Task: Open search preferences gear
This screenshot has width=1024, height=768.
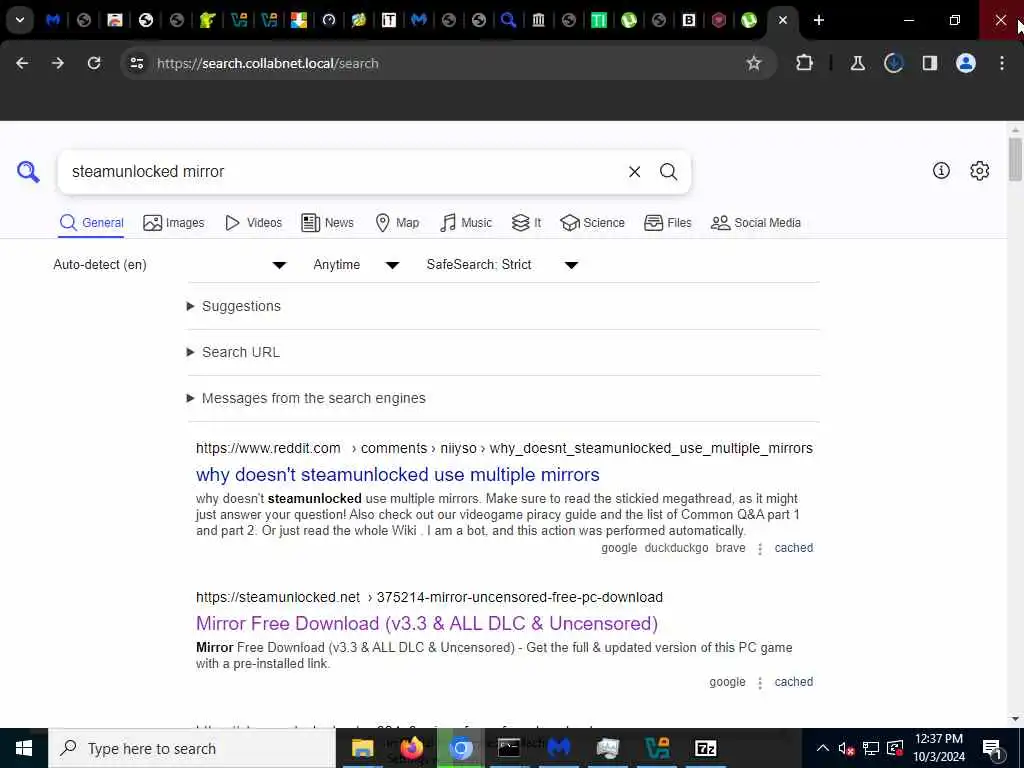Action: click(x=979, y=171)
